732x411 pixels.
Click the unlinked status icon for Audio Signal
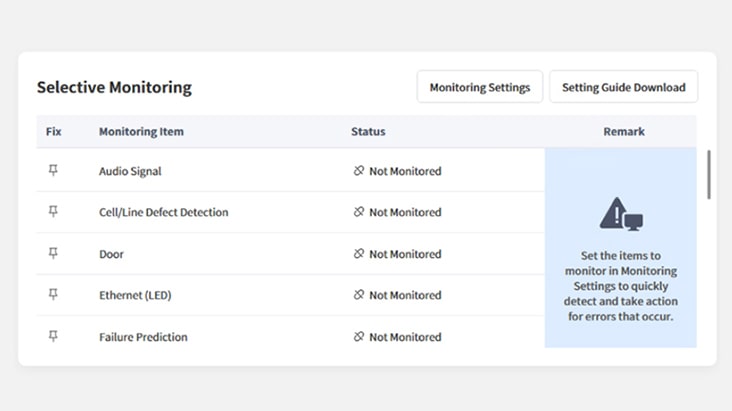pos(359,171)
